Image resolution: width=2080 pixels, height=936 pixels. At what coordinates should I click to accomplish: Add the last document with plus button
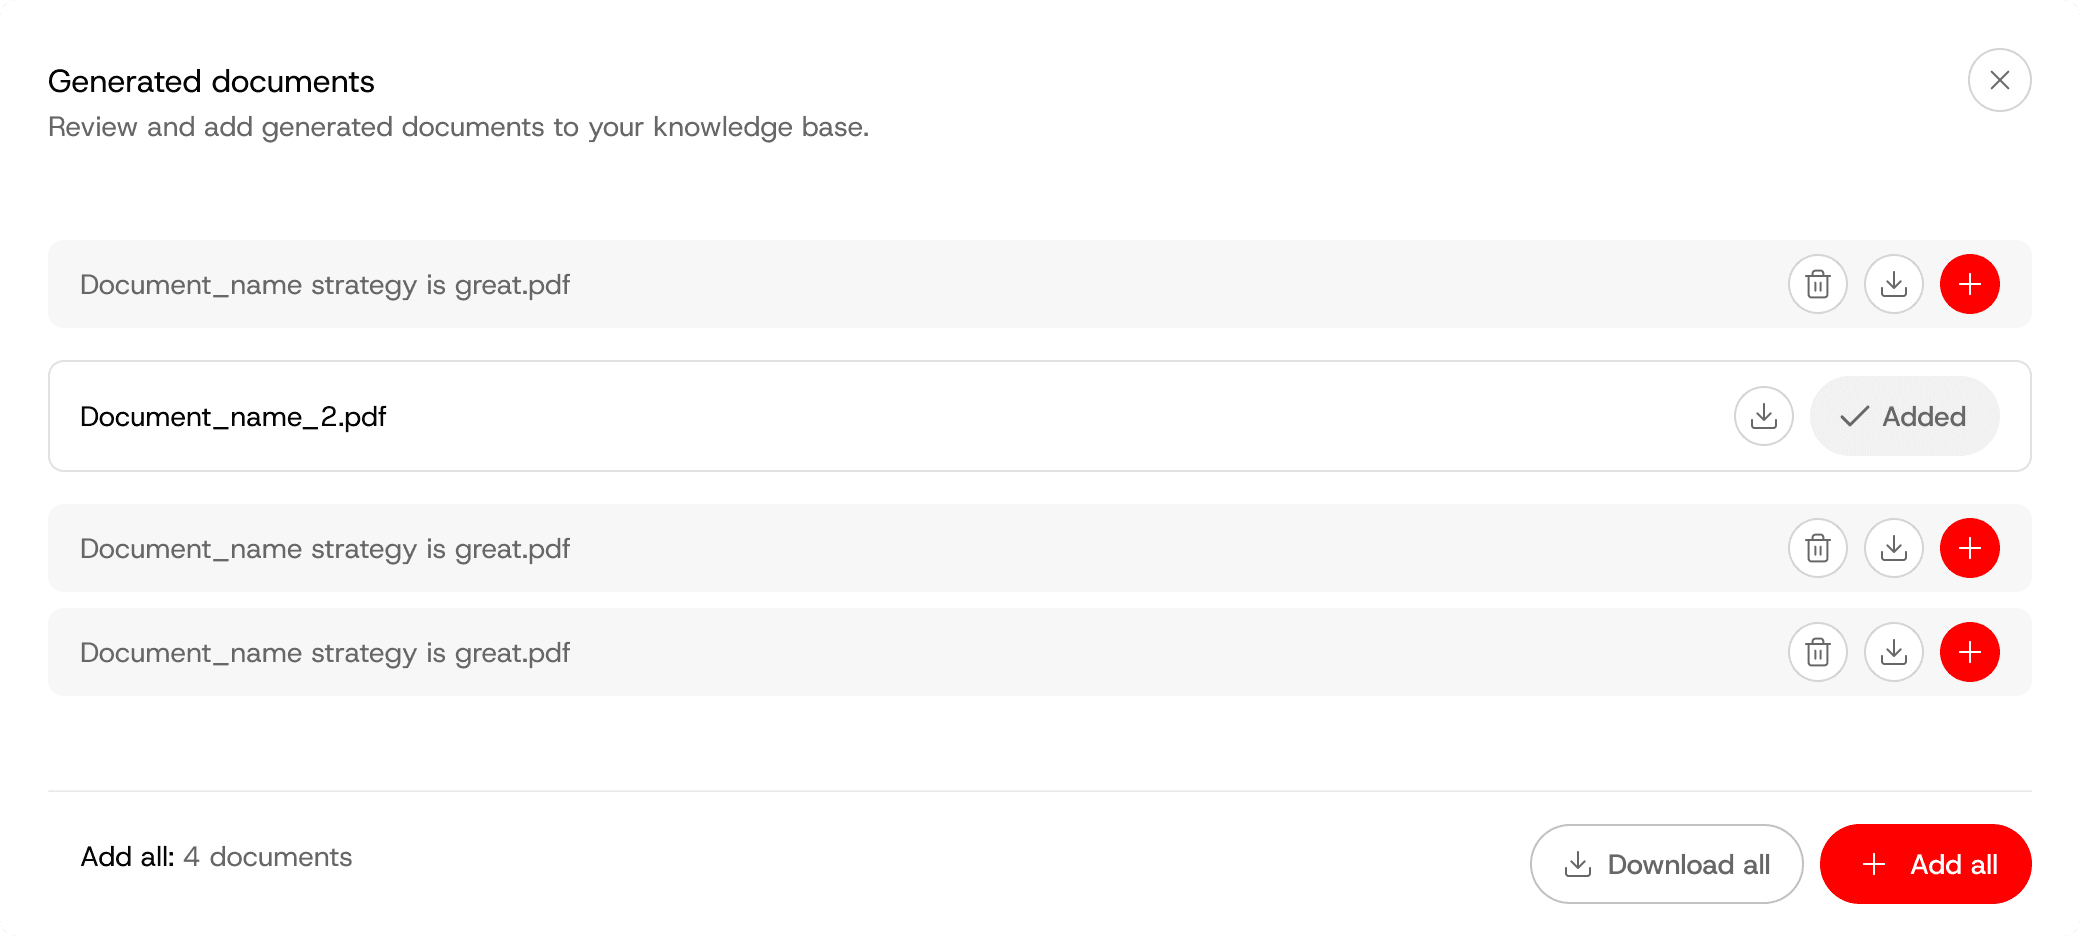[x=1970, y=652]
